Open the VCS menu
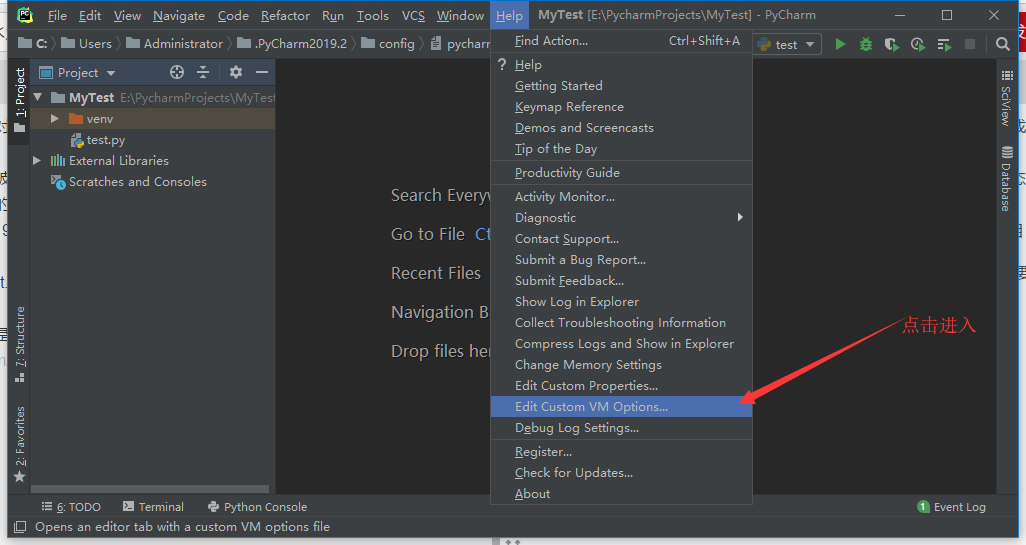This screenshot has height=545, width=1026. click(413, 16)
